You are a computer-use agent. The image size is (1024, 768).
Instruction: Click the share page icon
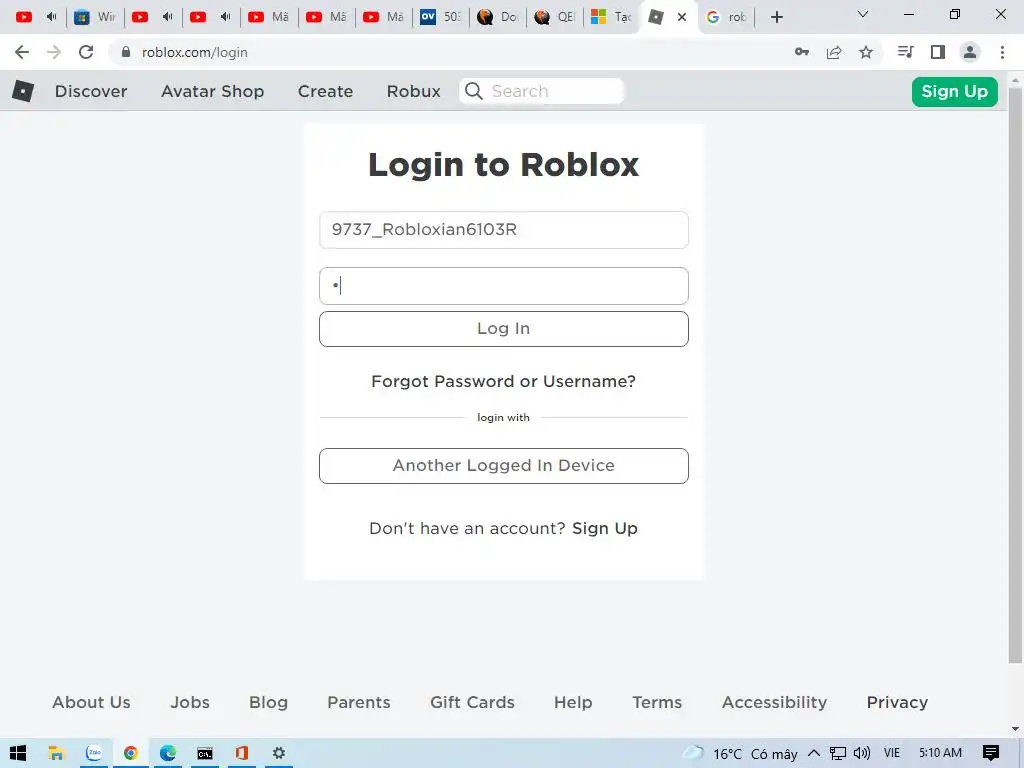834,52
